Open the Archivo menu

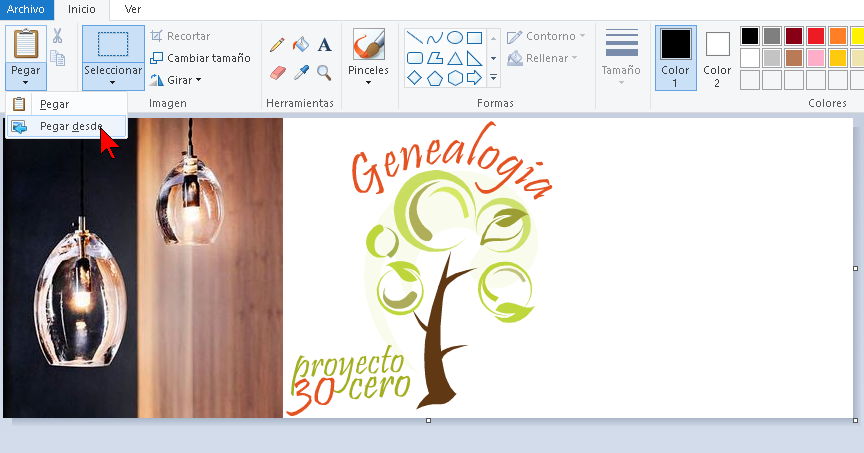[26, 9]
